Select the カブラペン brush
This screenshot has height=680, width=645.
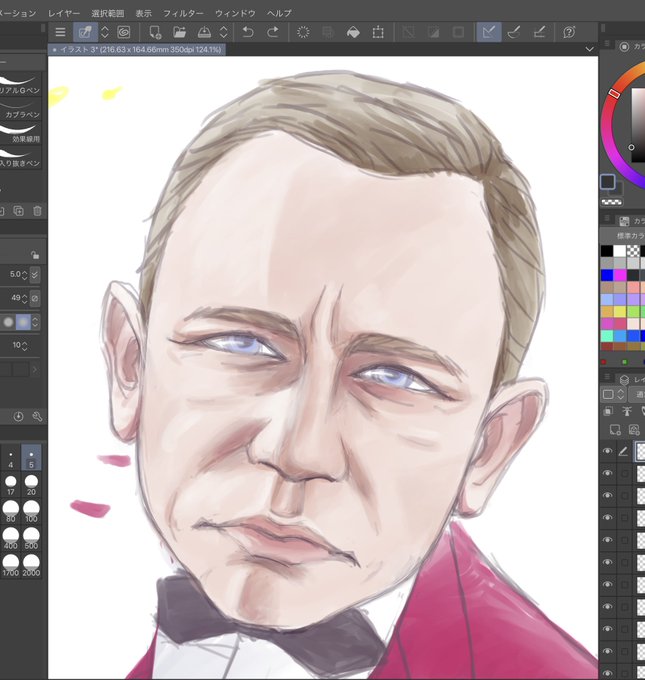coord(20,109)
